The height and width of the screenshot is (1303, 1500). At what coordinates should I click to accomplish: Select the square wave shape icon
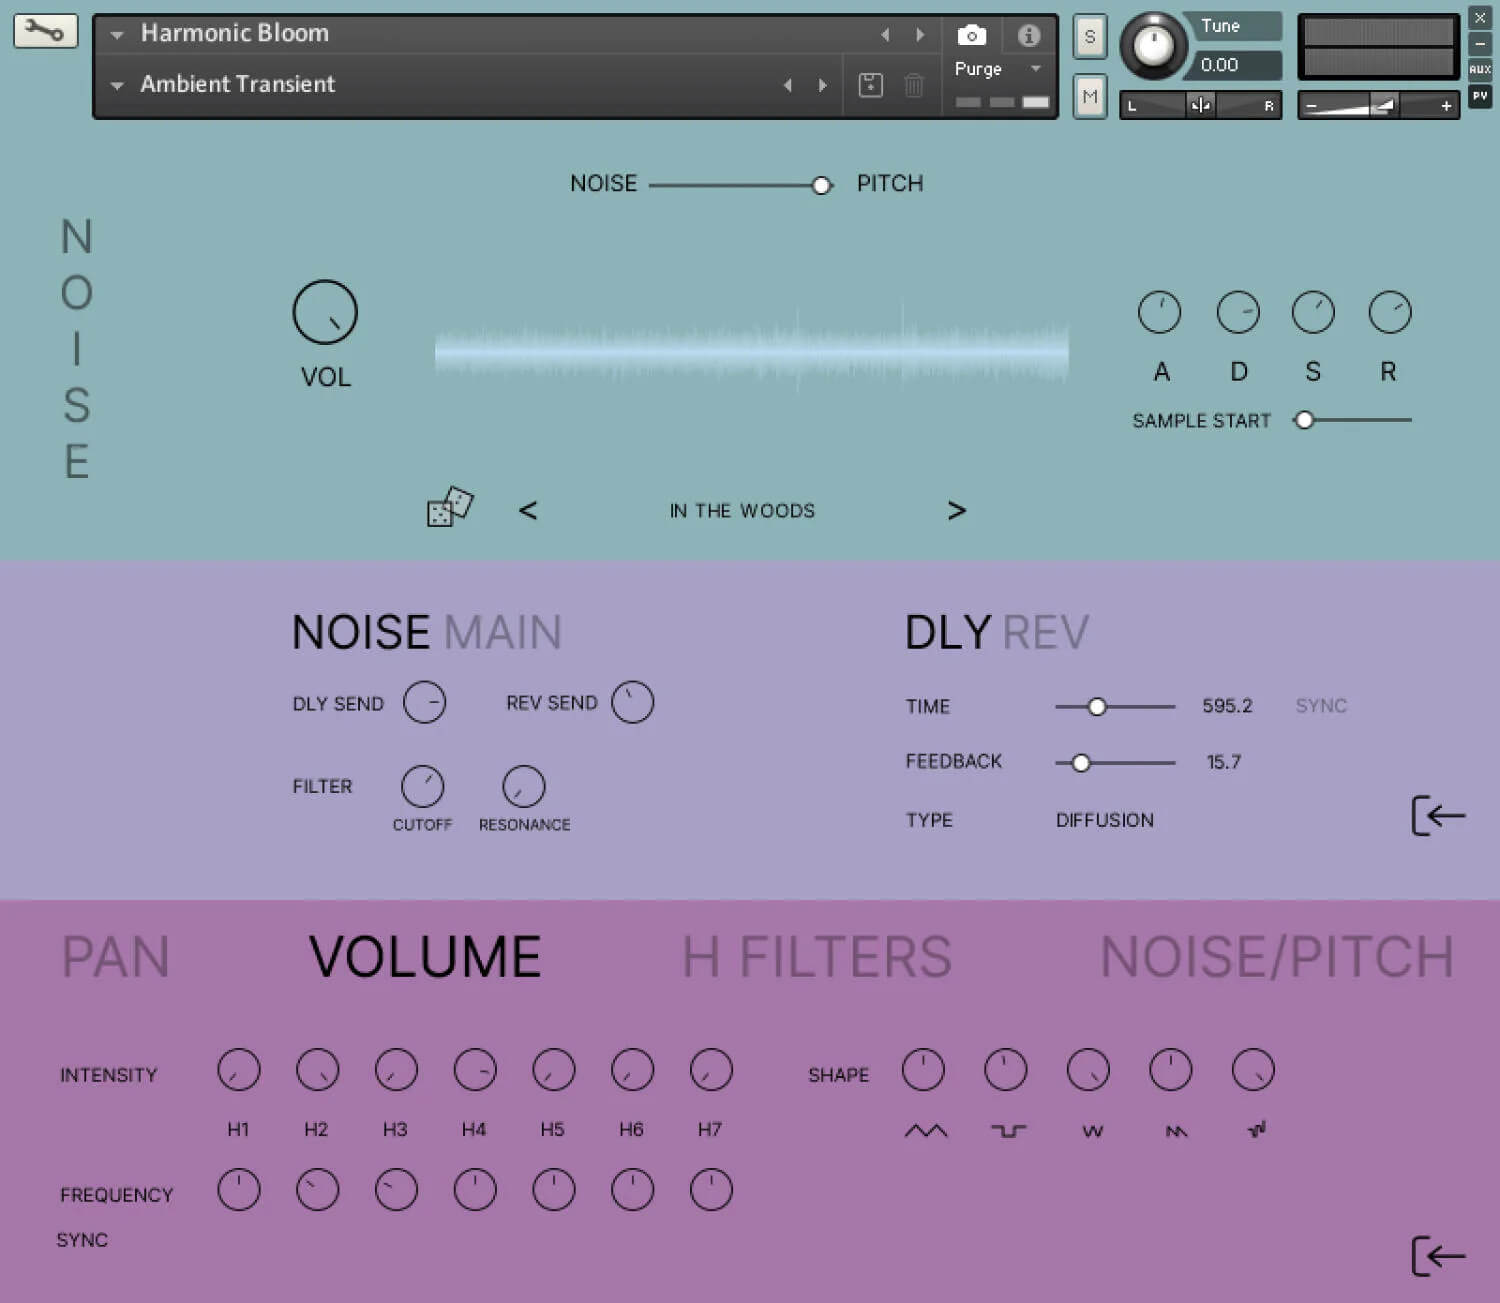pyautogui.click(x=1008, y=1131)
